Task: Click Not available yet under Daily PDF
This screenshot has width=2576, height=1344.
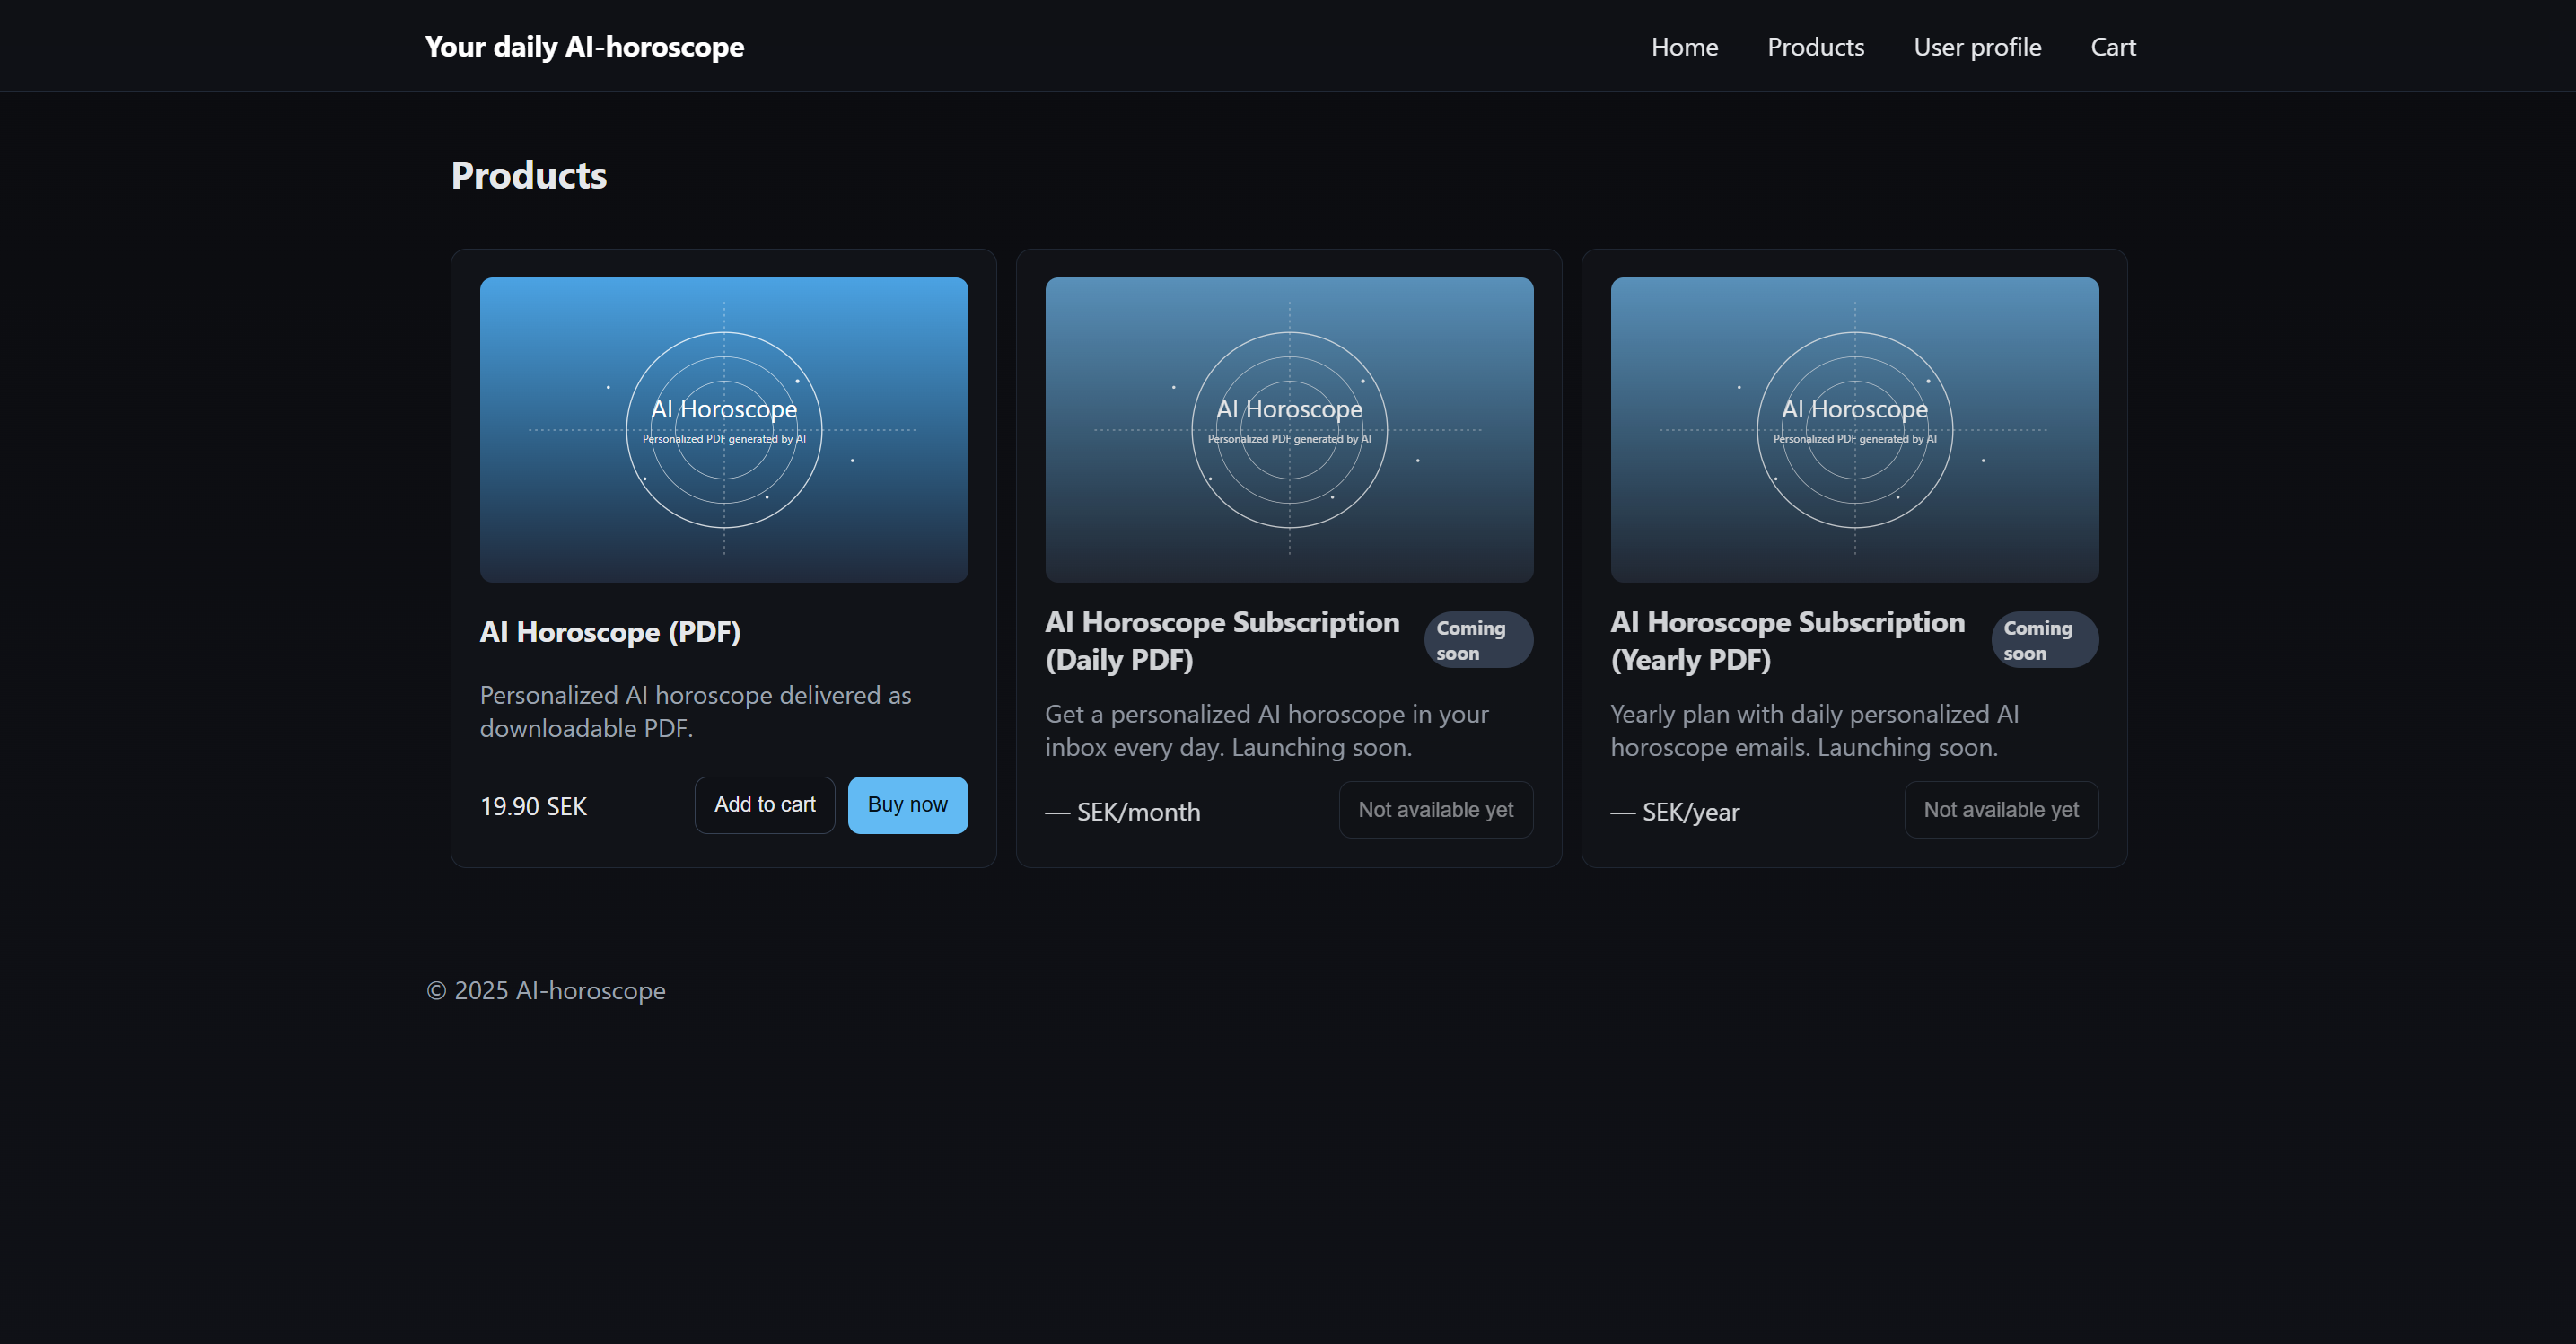Action: [1435, 810]
